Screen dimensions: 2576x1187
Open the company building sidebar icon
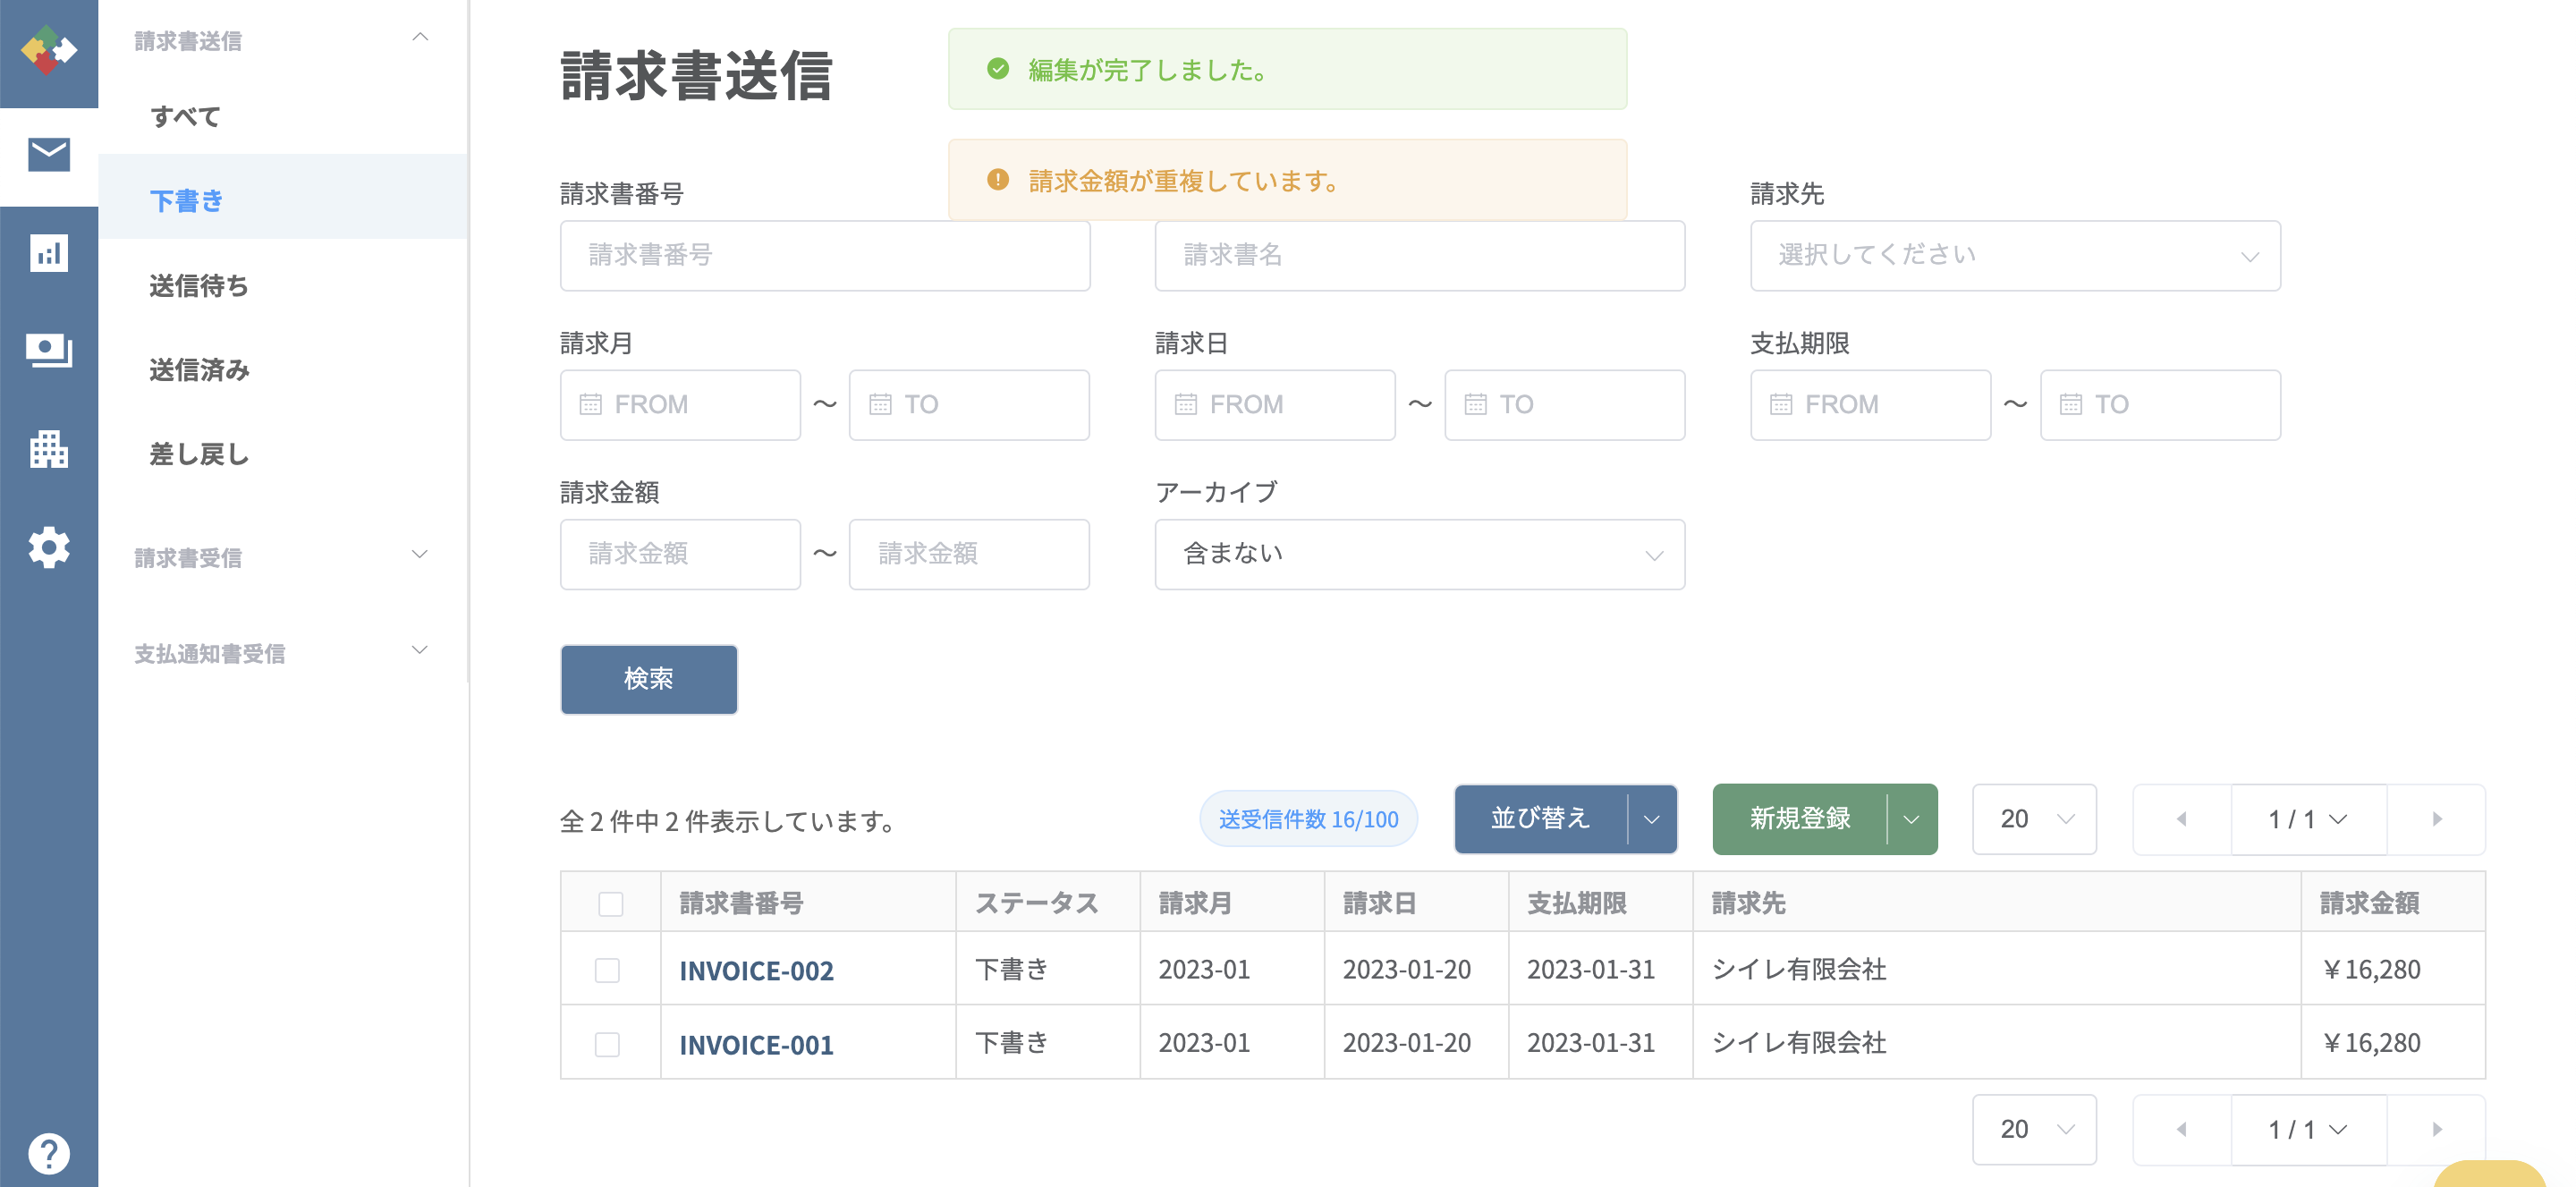[48, 449]
